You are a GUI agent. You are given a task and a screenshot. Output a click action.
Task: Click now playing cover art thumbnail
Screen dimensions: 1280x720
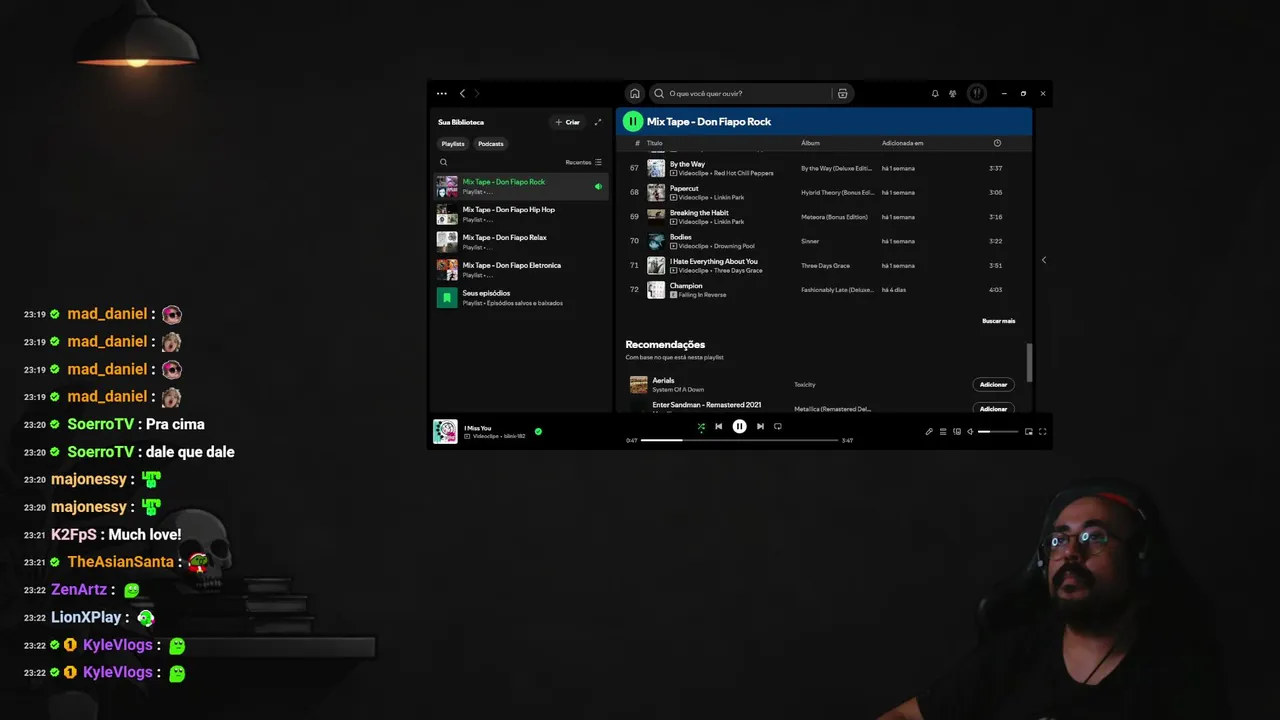[x=445, y=431]
